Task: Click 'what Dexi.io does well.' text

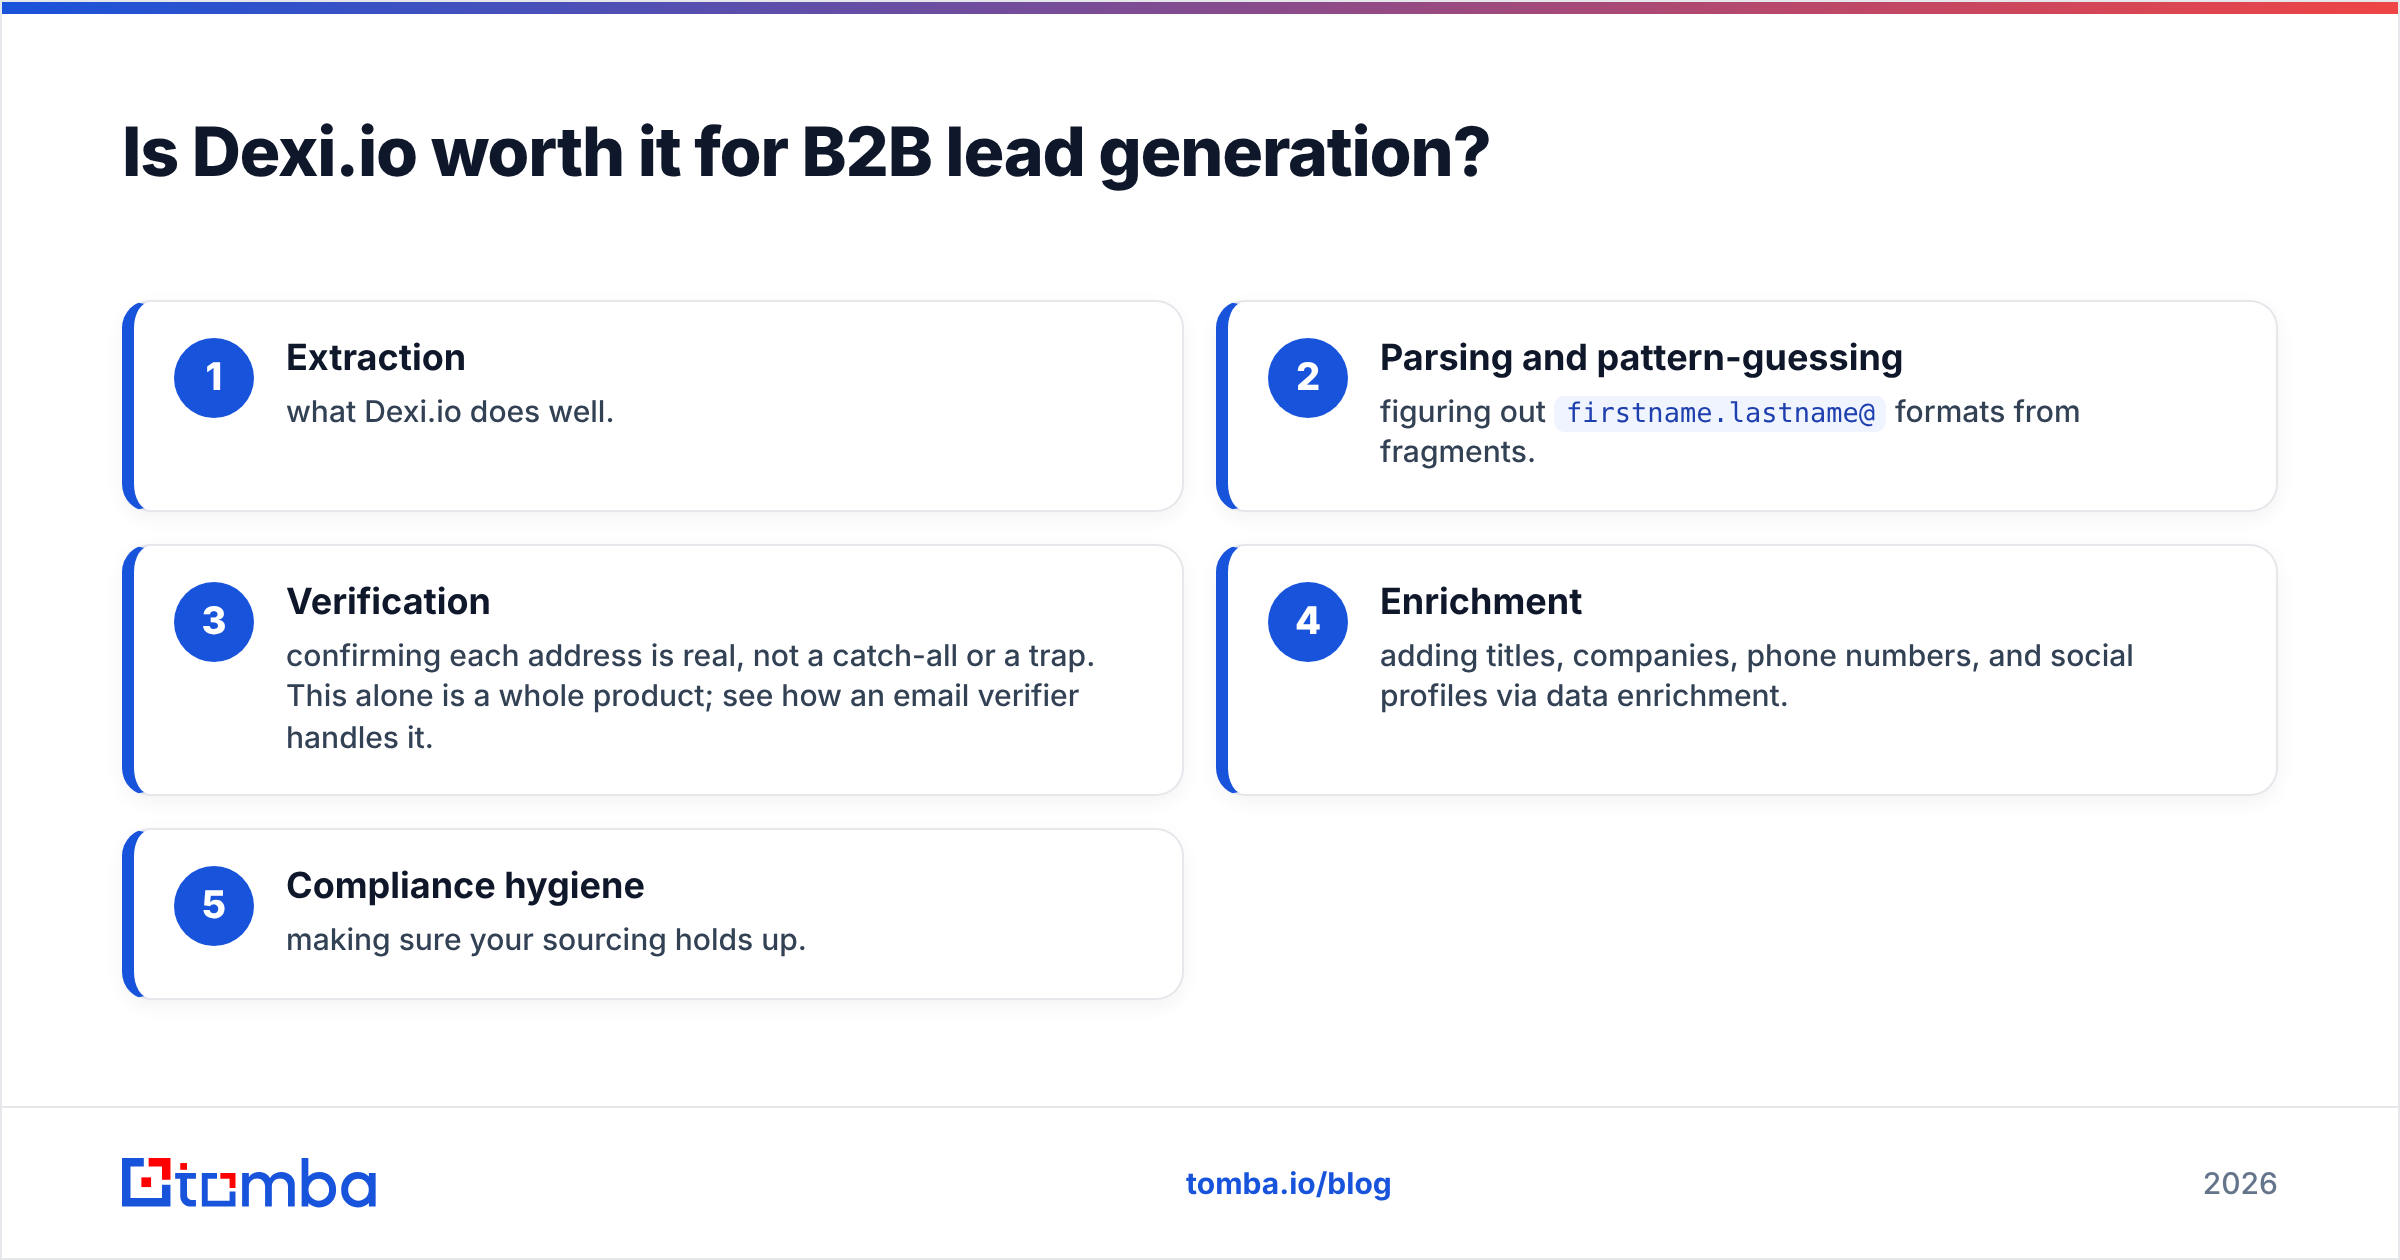Action: (x=450, y=412)
